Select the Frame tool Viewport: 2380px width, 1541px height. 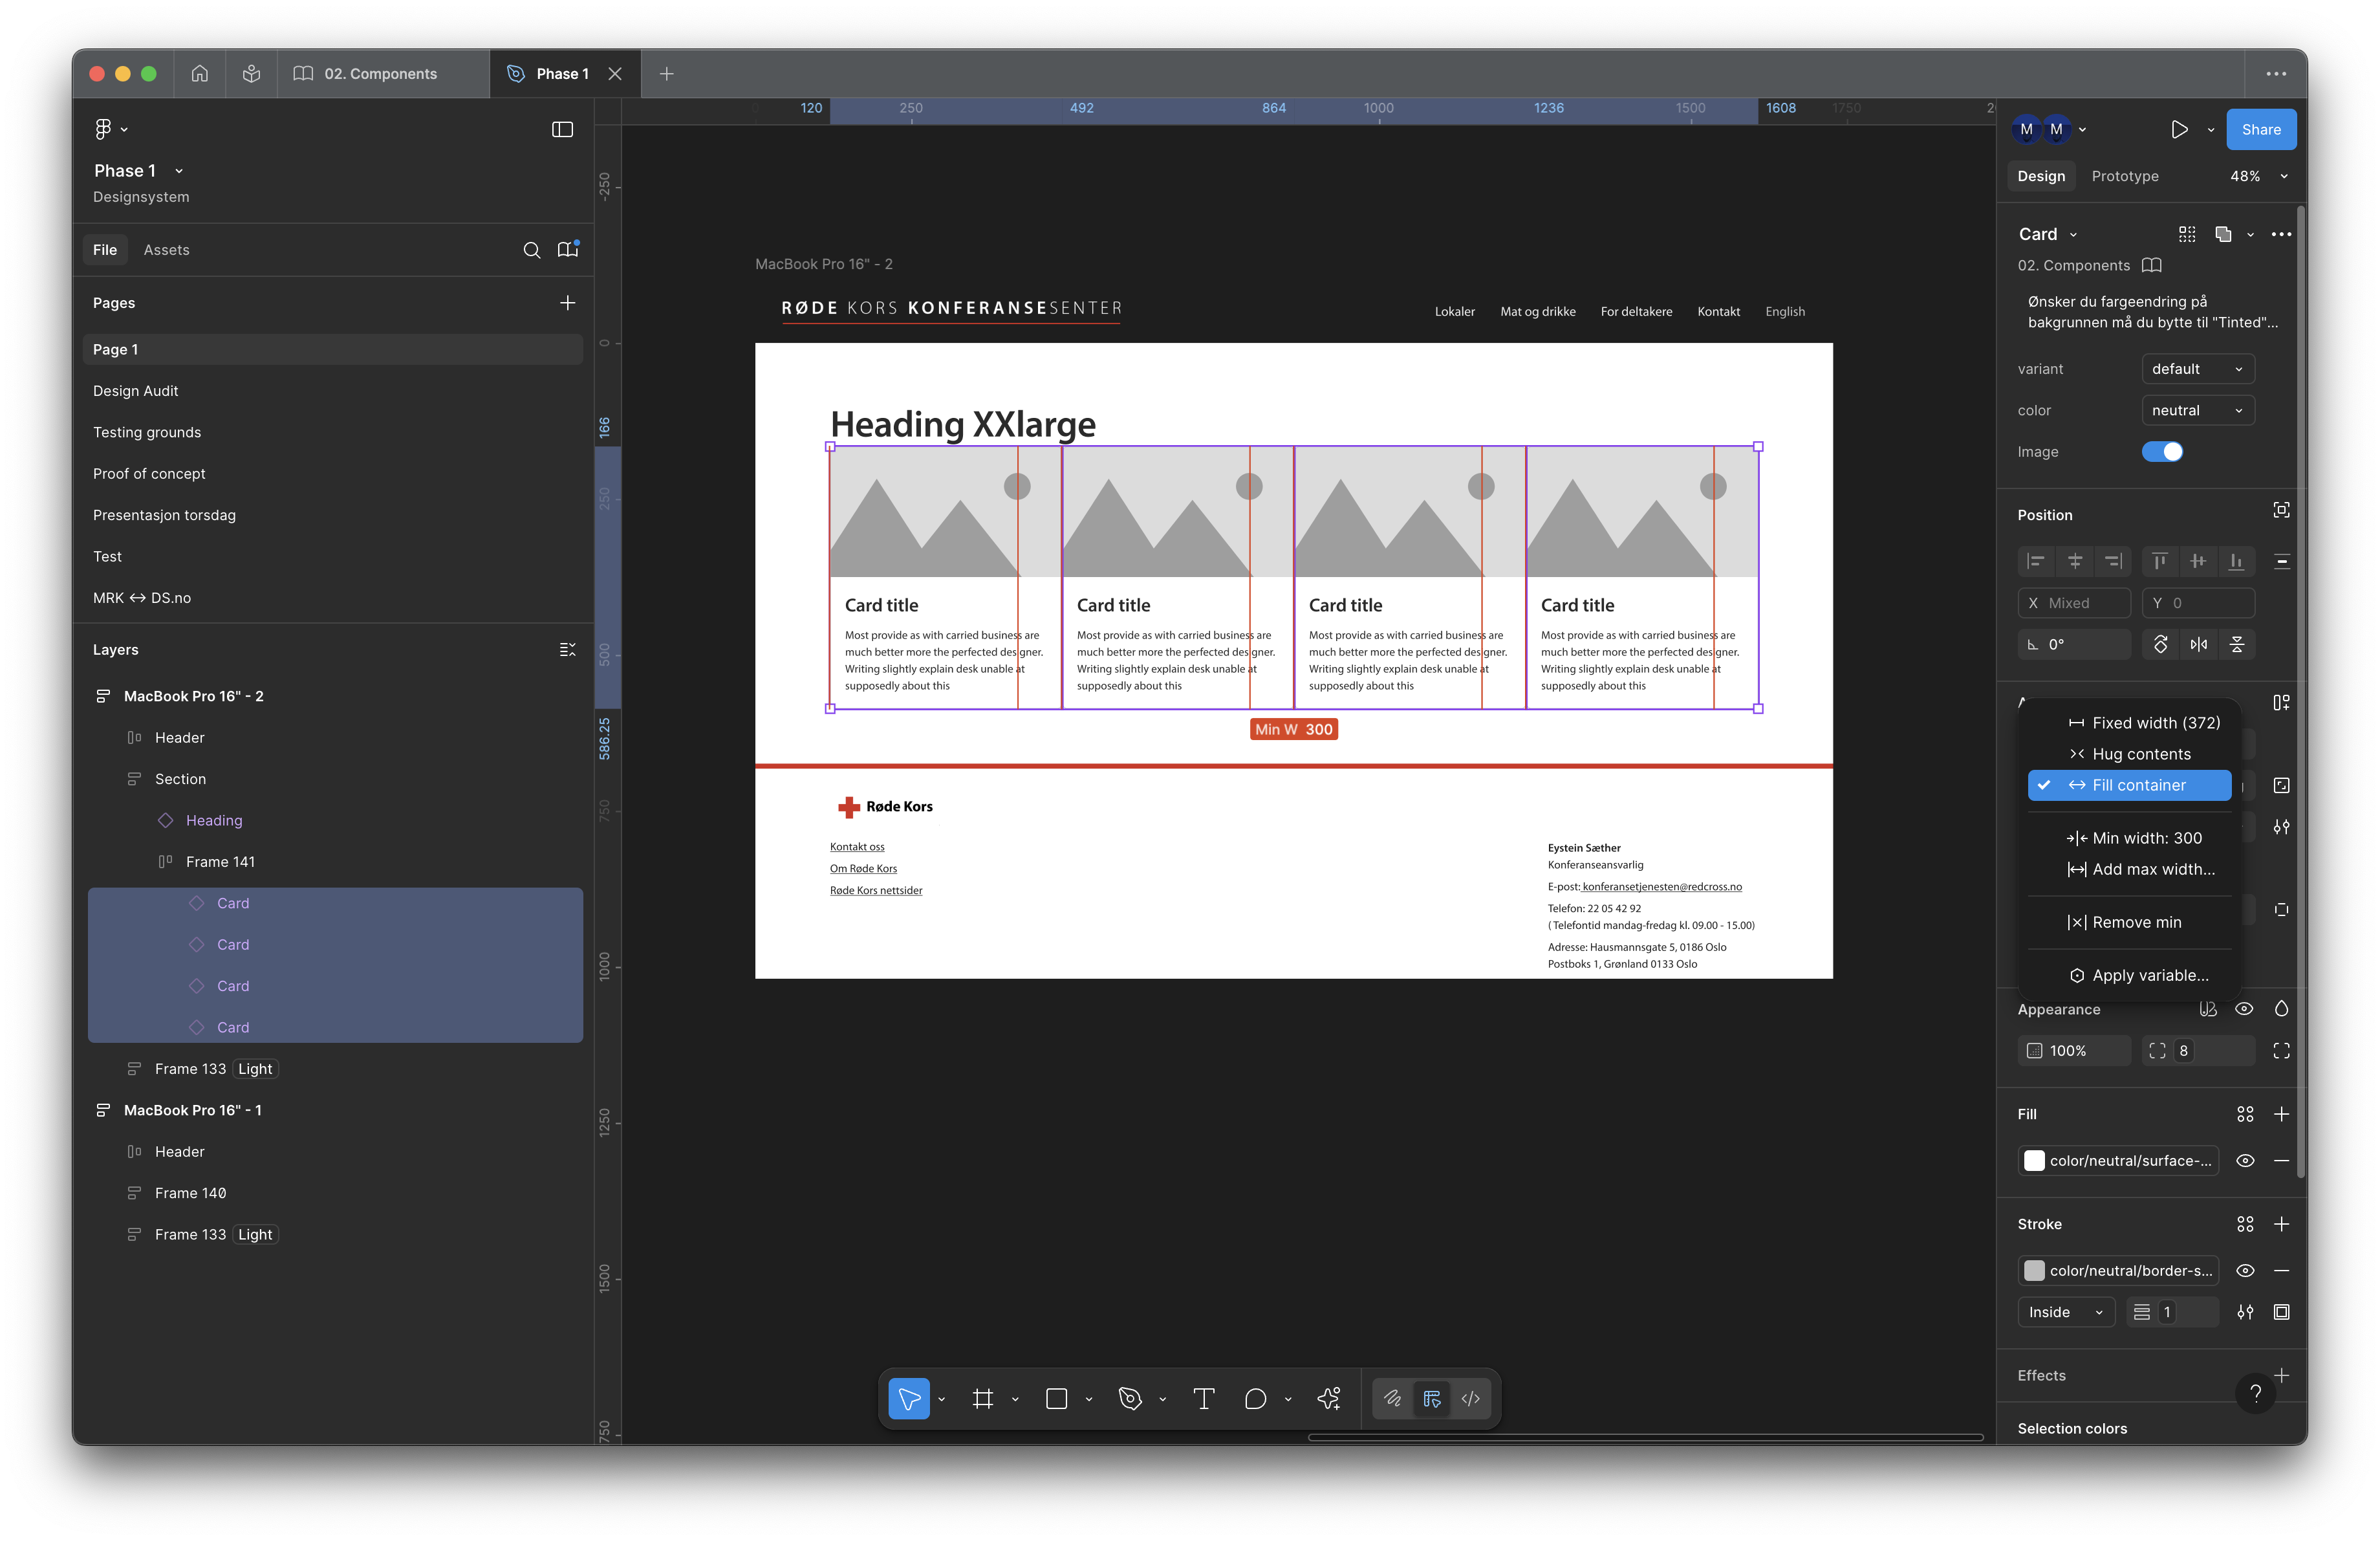(x=983, y=1399)
